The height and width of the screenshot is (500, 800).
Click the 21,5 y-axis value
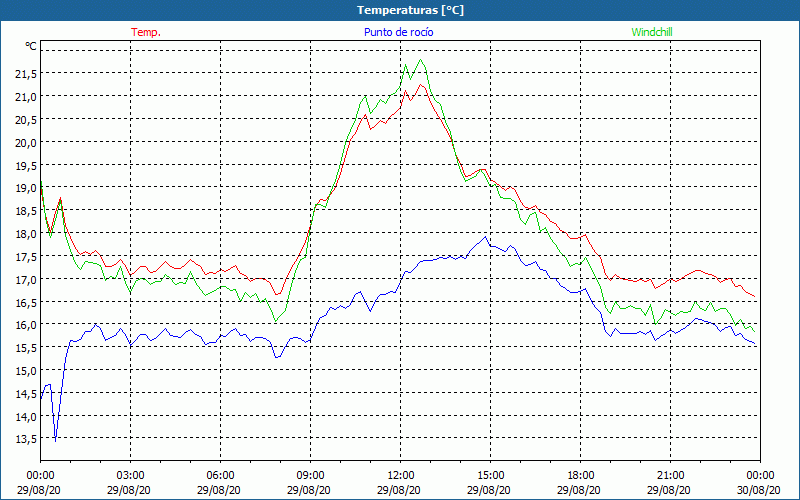click(x=26, y=74)
